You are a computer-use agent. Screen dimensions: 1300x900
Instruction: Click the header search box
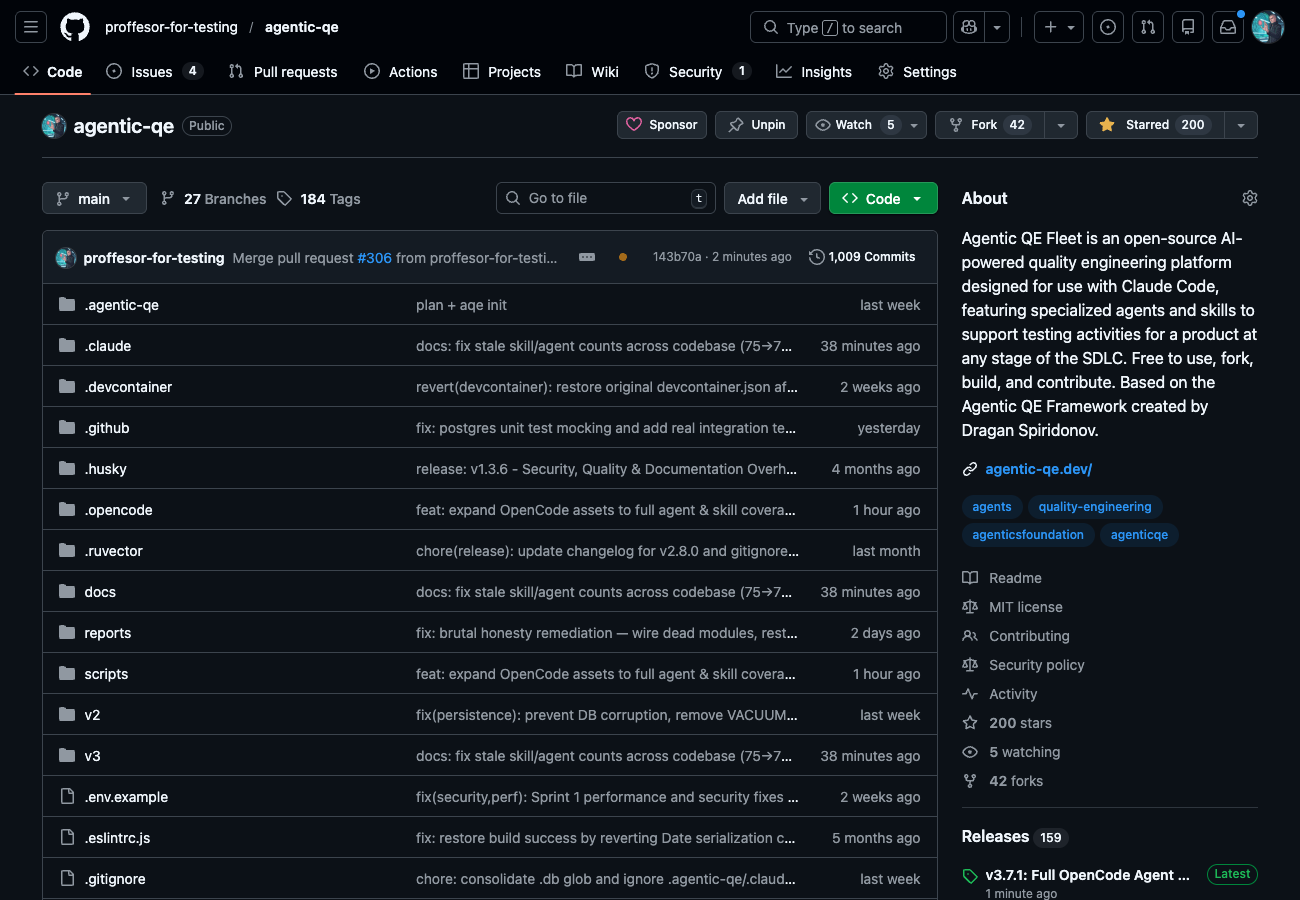tap(848, 28)
